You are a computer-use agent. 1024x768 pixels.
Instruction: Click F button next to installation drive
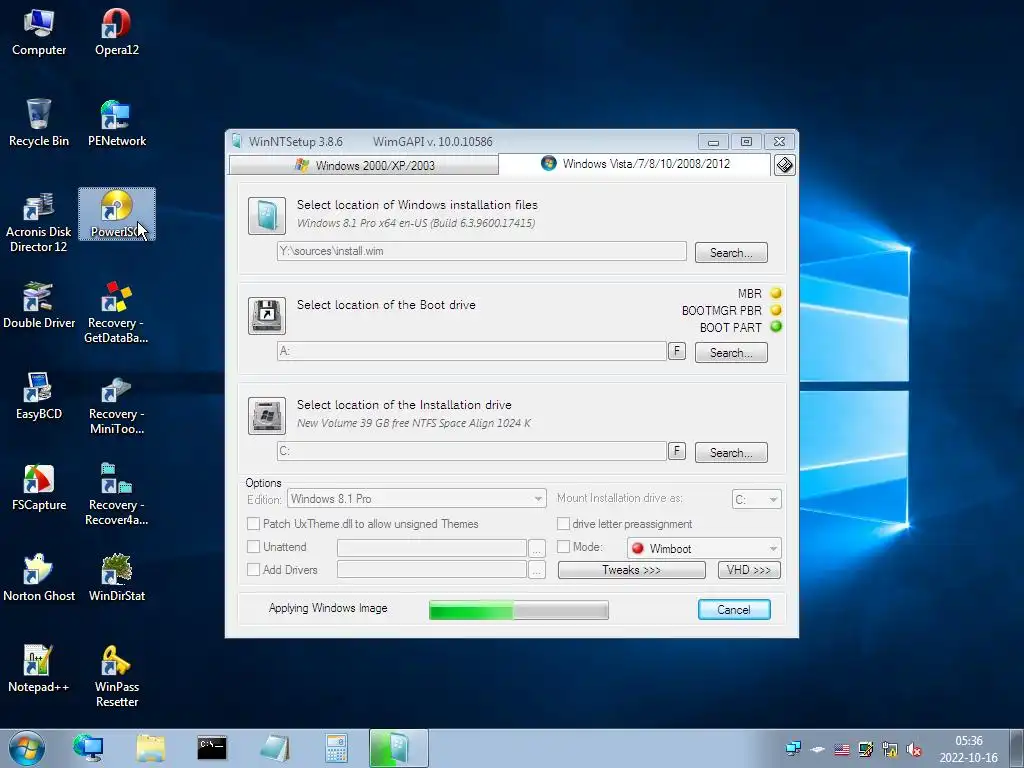(677, 451)
